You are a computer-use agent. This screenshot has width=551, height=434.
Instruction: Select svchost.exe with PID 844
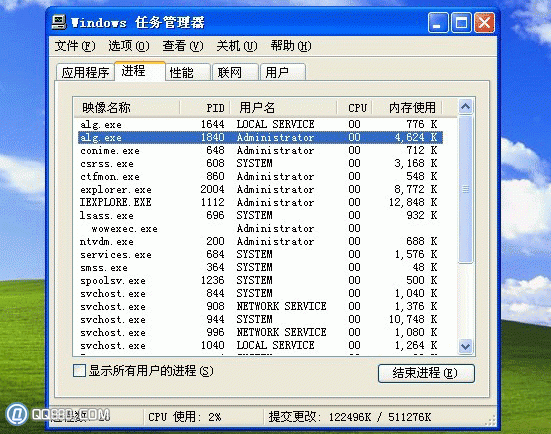(x=260, y=293)
